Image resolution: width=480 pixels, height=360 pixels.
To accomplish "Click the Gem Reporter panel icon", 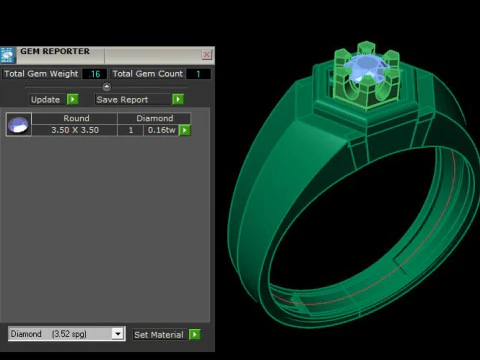I will (8, 55).
